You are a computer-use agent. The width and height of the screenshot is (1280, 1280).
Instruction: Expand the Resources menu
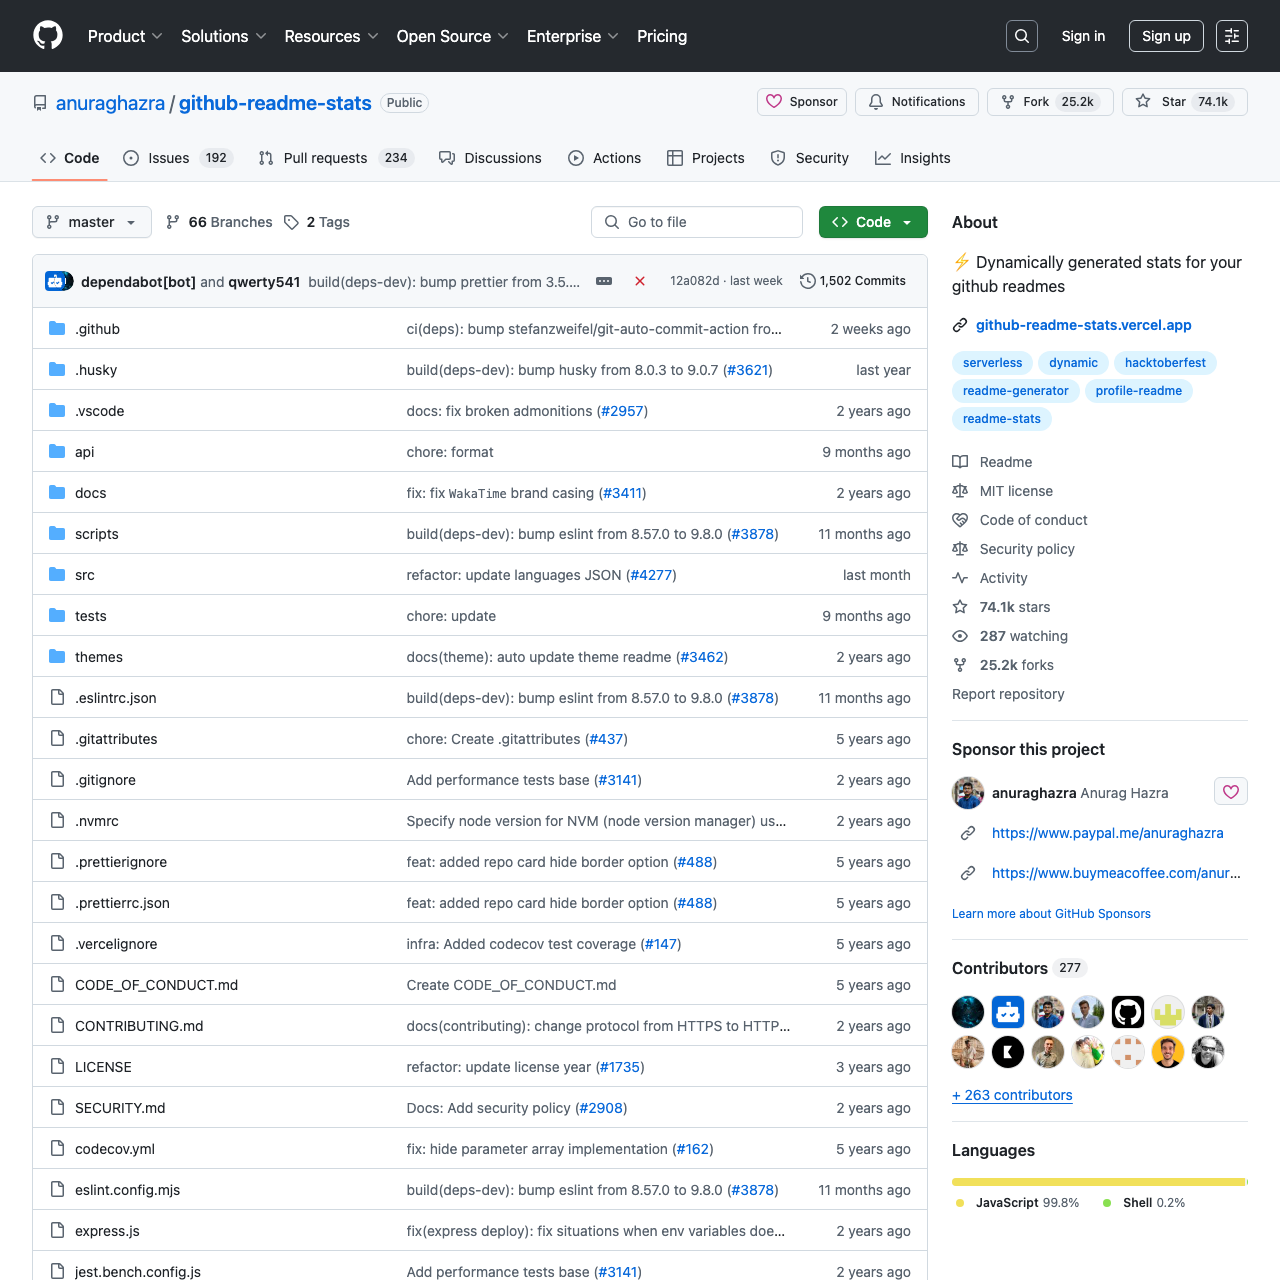(331, 36)
